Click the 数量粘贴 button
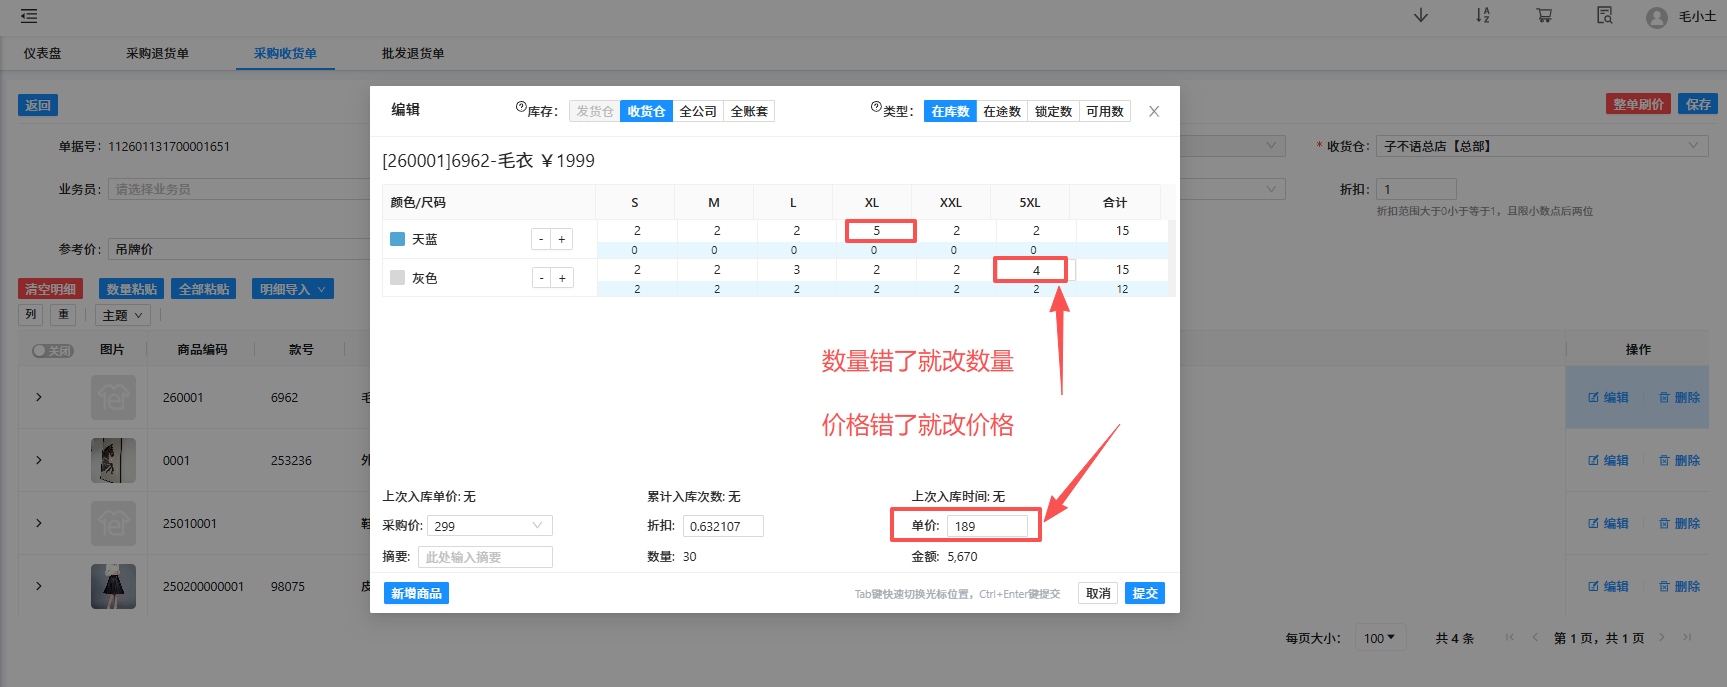Viewport: 1727px width, 687px height. pyautogui.click(x=131, y=289)
